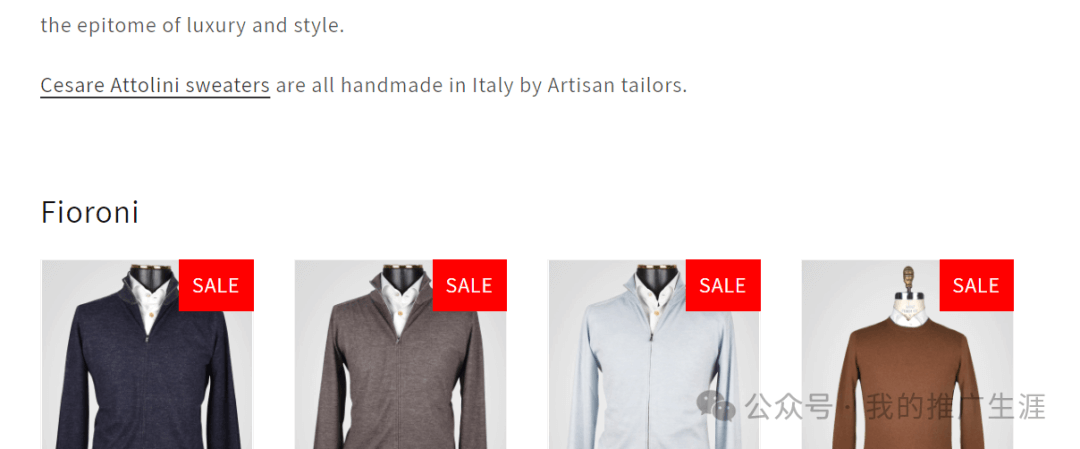Viewport: 1080px width, 449px height.
Task: Click the Fioroni section heading
Action: pyautogui.click(x=90, y=212)
